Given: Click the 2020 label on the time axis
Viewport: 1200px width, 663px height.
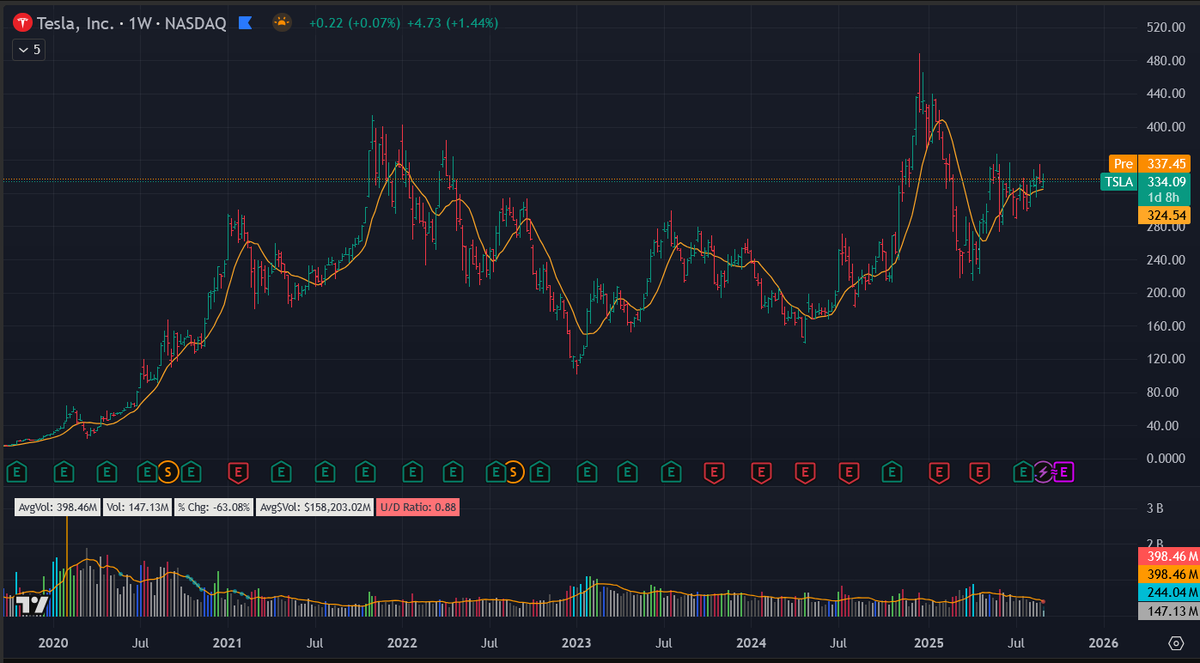Looking at the screenshot, I should 55,642.
